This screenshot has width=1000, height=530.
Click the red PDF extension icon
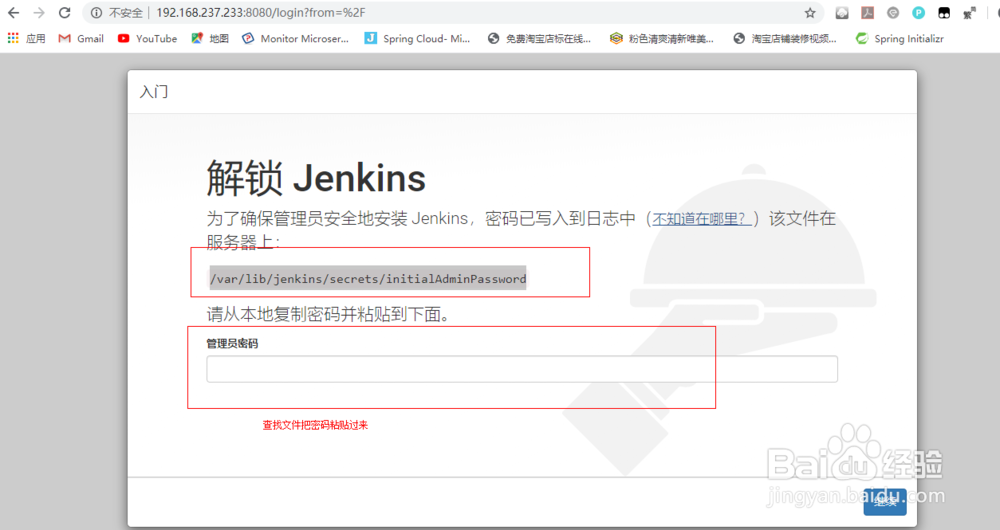coord(867,13)
